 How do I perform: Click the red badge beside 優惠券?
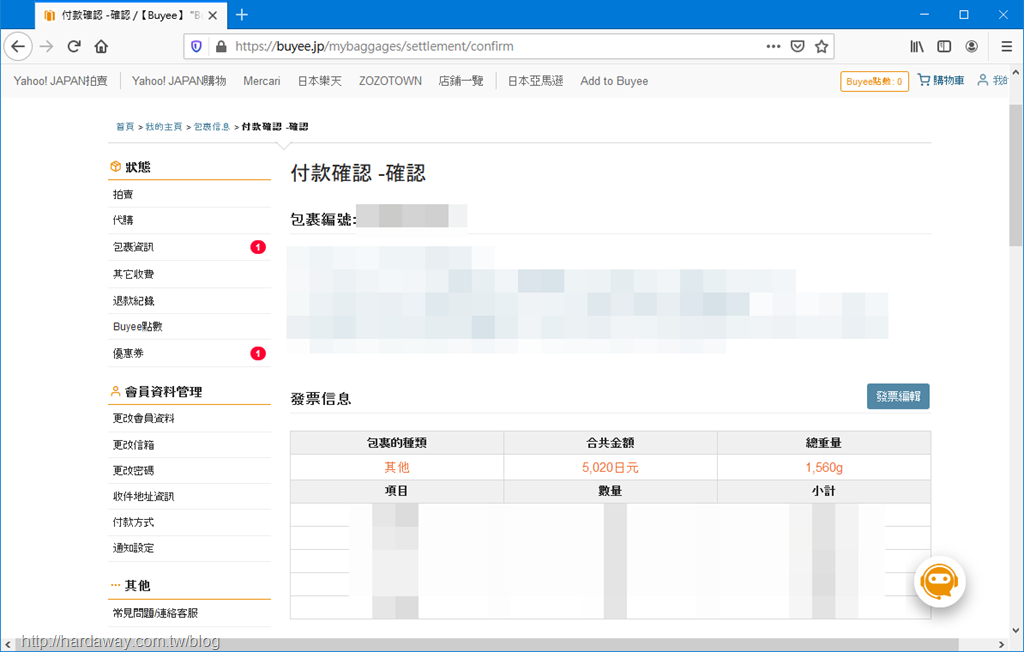coord(258,353)
